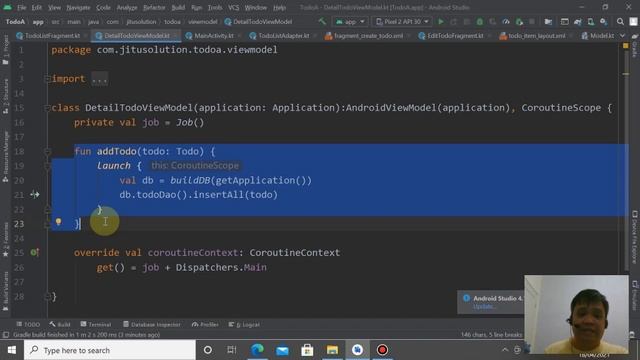Open the VCS menu
This screenshot has width=640, height=360.
click(233, 7)
